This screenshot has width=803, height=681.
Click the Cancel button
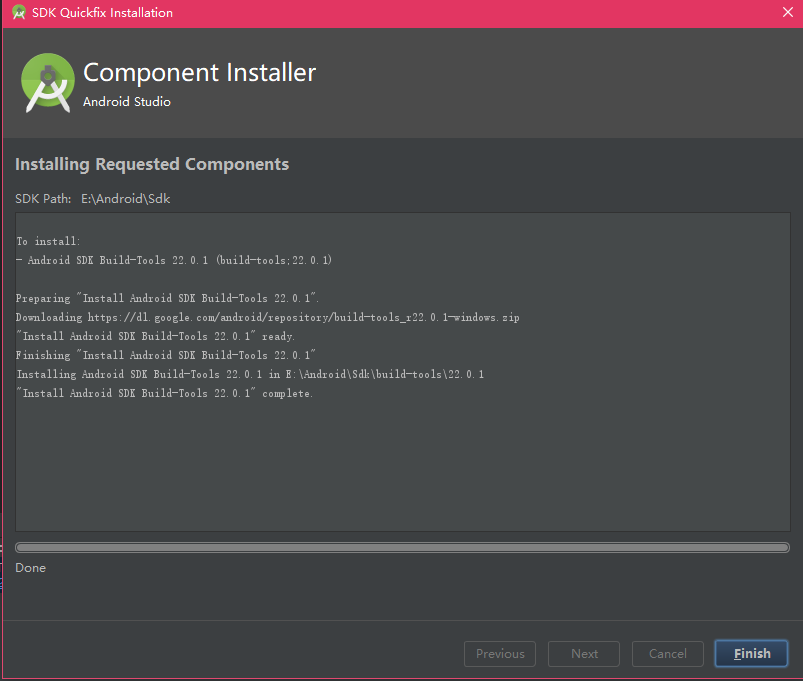tap(668, 653)
